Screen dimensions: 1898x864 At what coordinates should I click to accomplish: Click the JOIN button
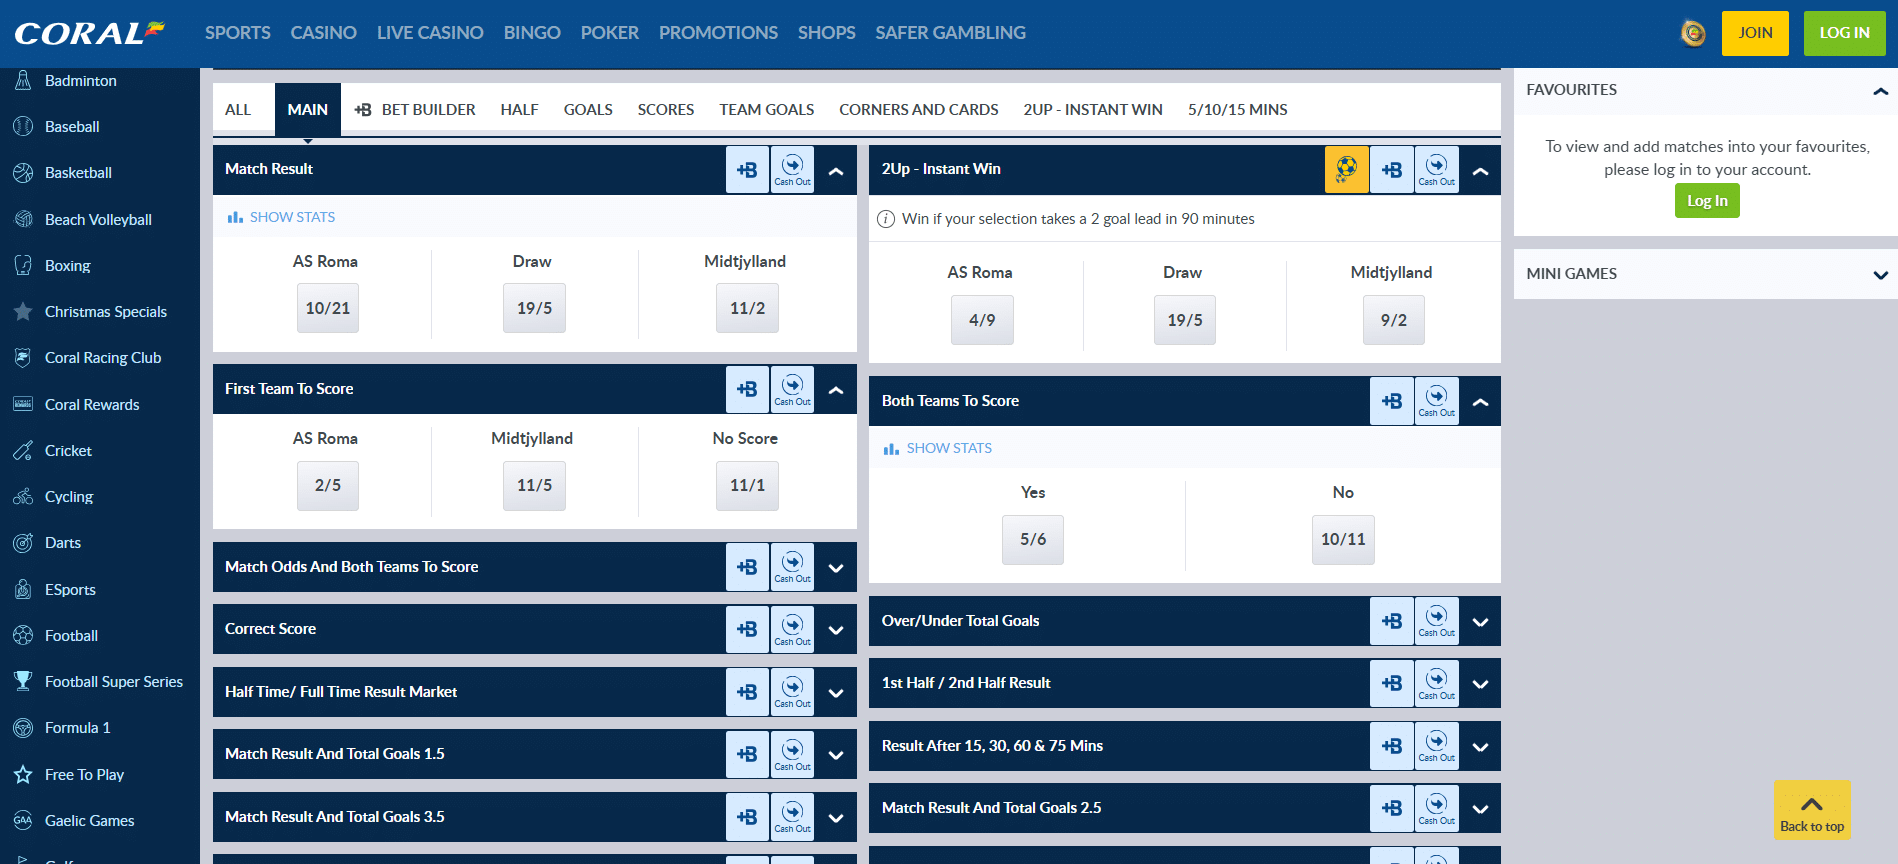1755,33
